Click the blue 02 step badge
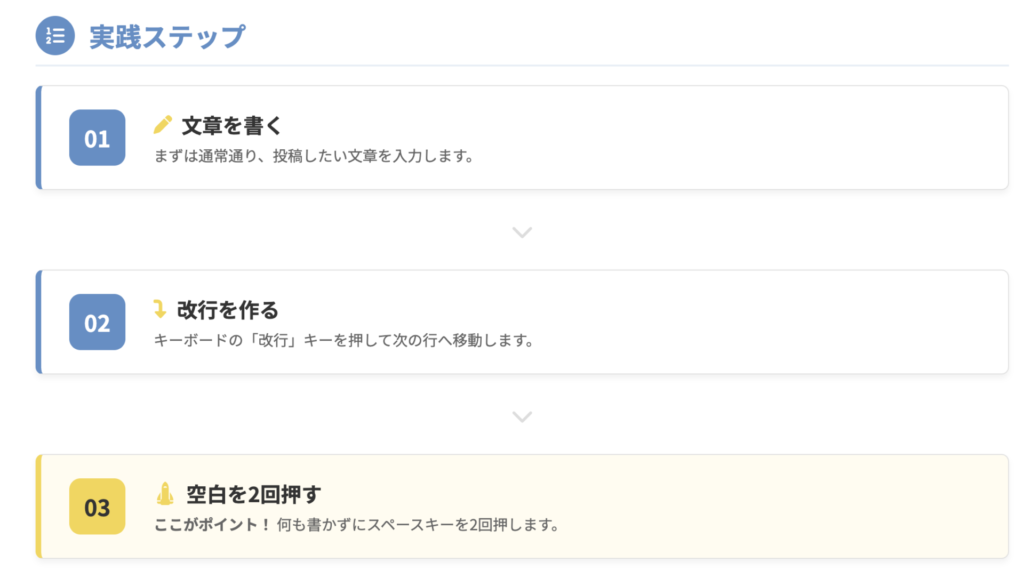This screenshot has height=586, width=1024. [97, 322]
